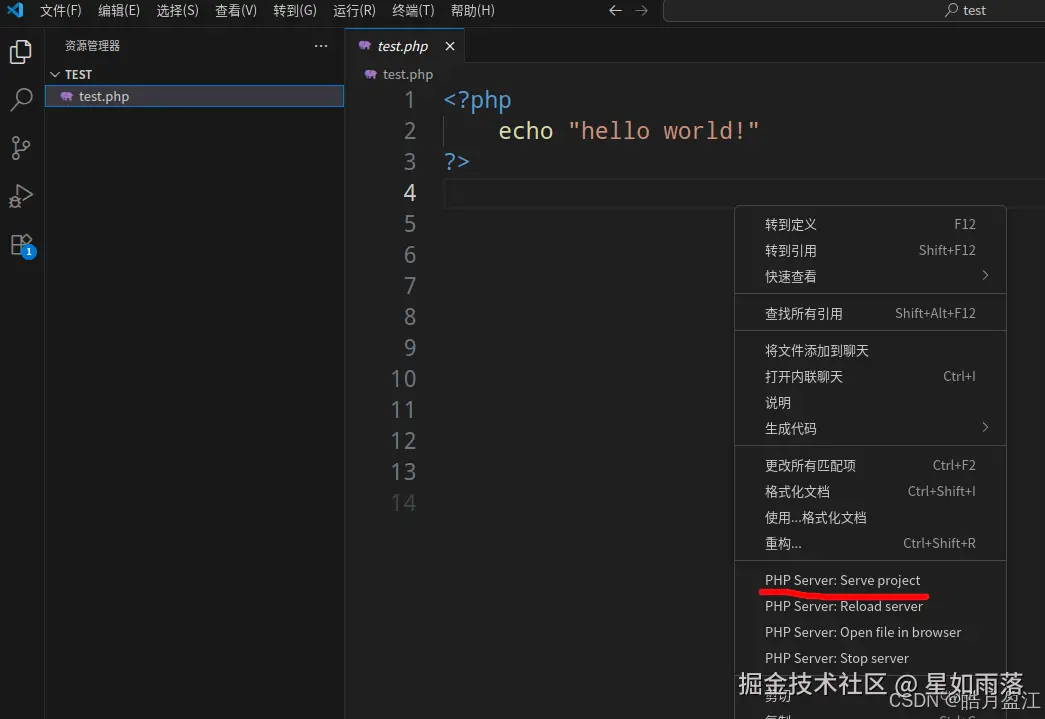Click line number 1 in the gutter
This screenshot has width=1045, height=719.
pyautogui.click(x=409, y=100)
